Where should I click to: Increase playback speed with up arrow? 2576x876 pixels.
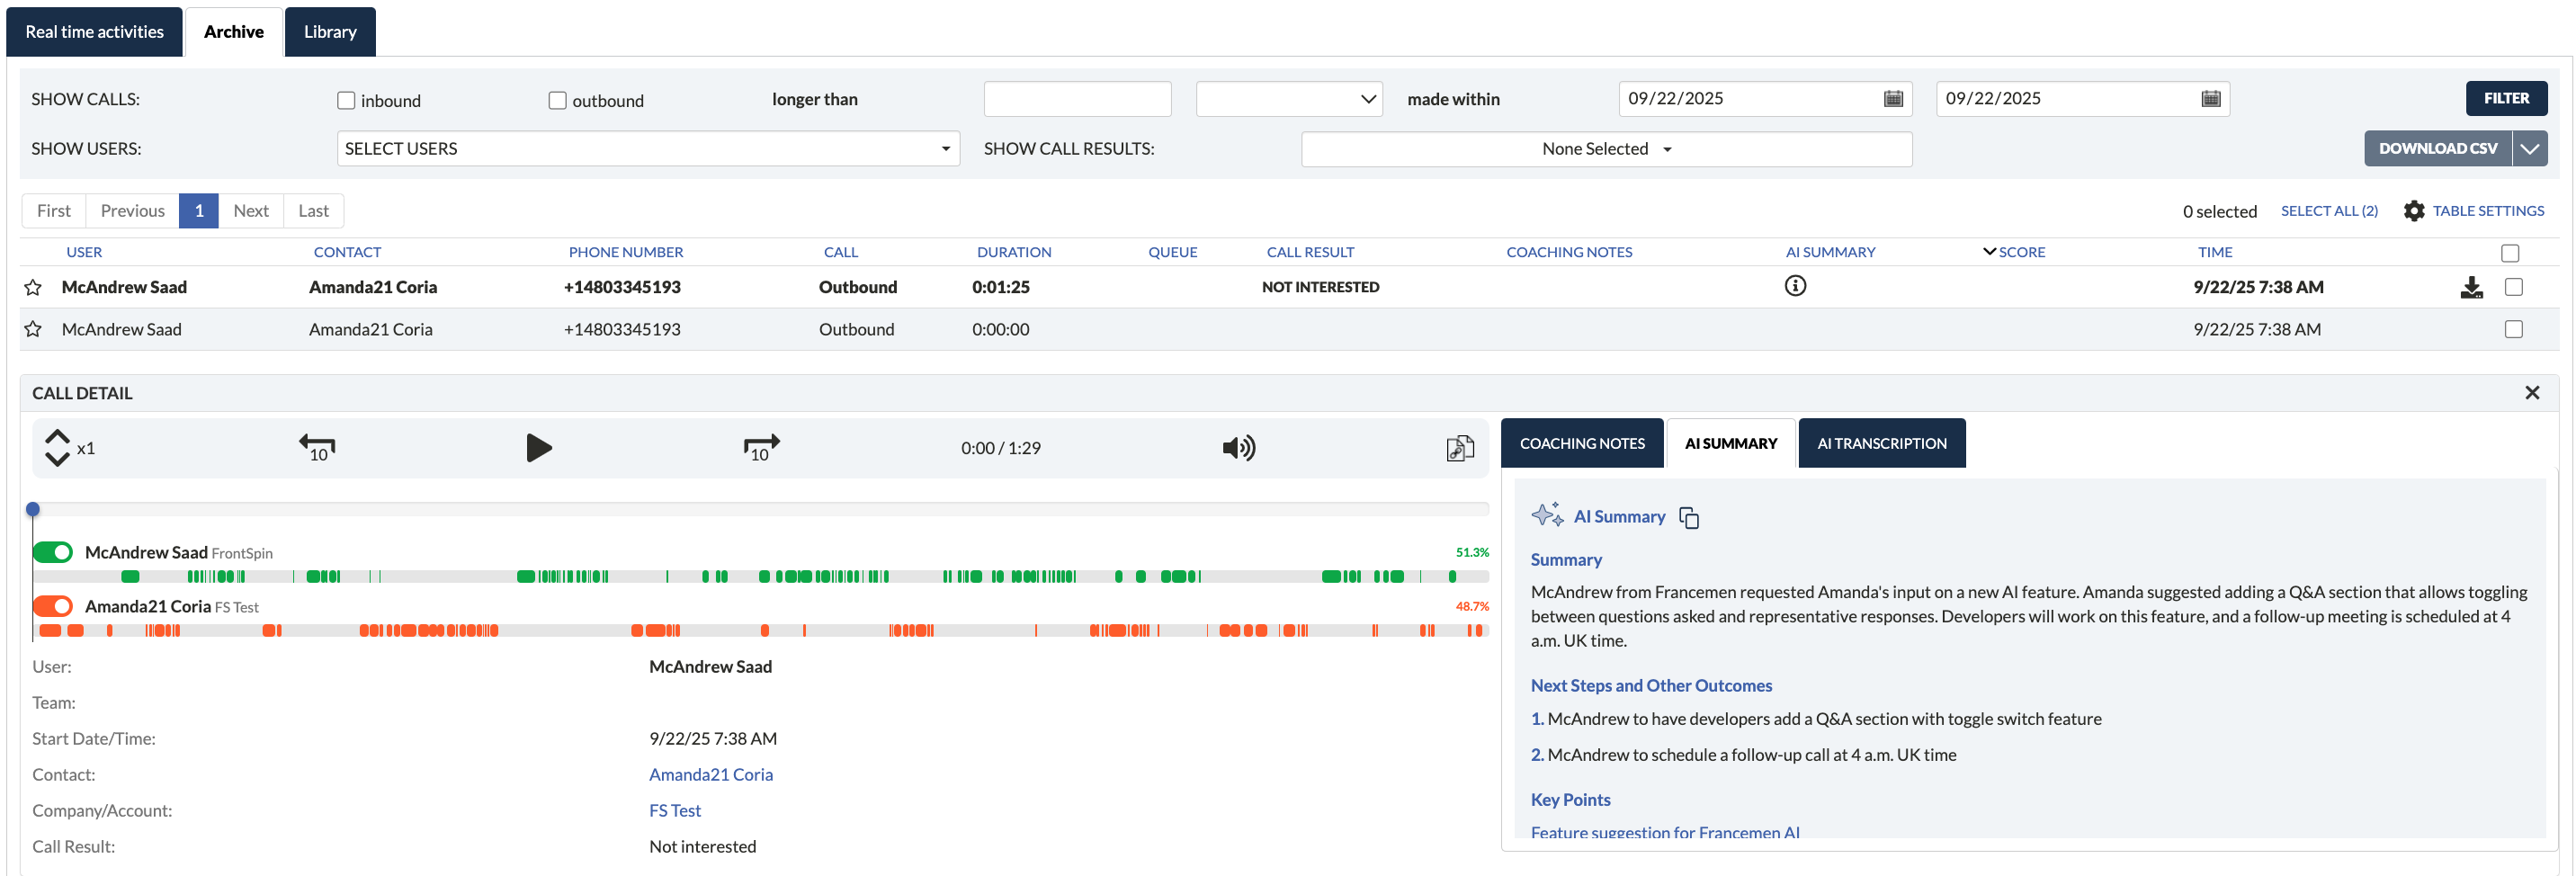pos(57,436)
